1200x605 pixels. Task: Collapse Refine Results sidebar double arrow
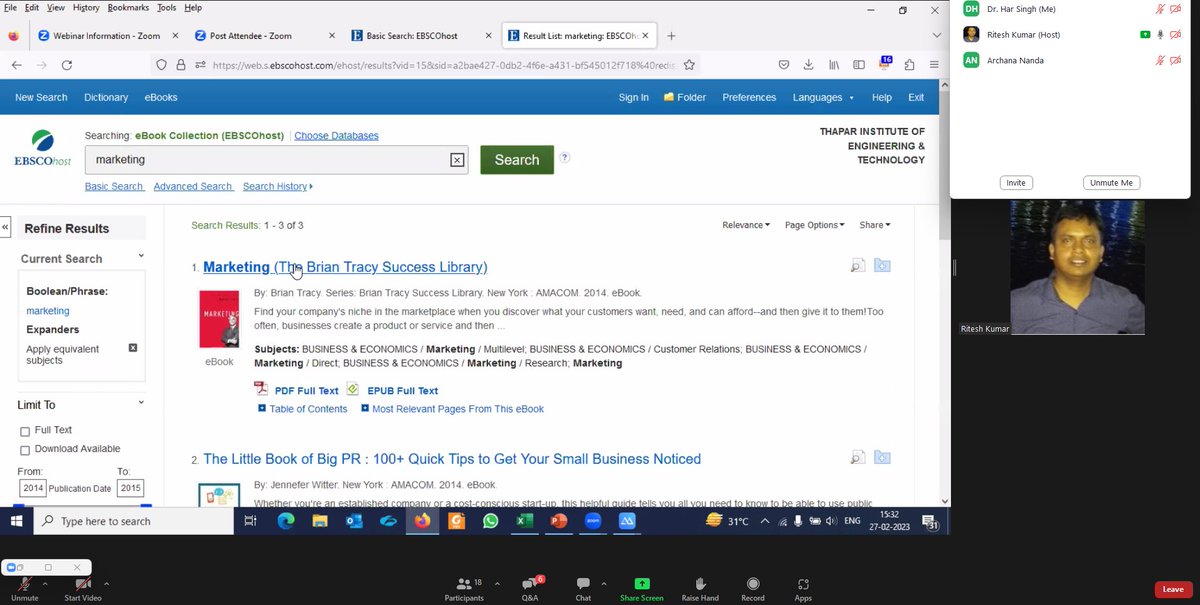pyautogui.click(x=5, y=228)
